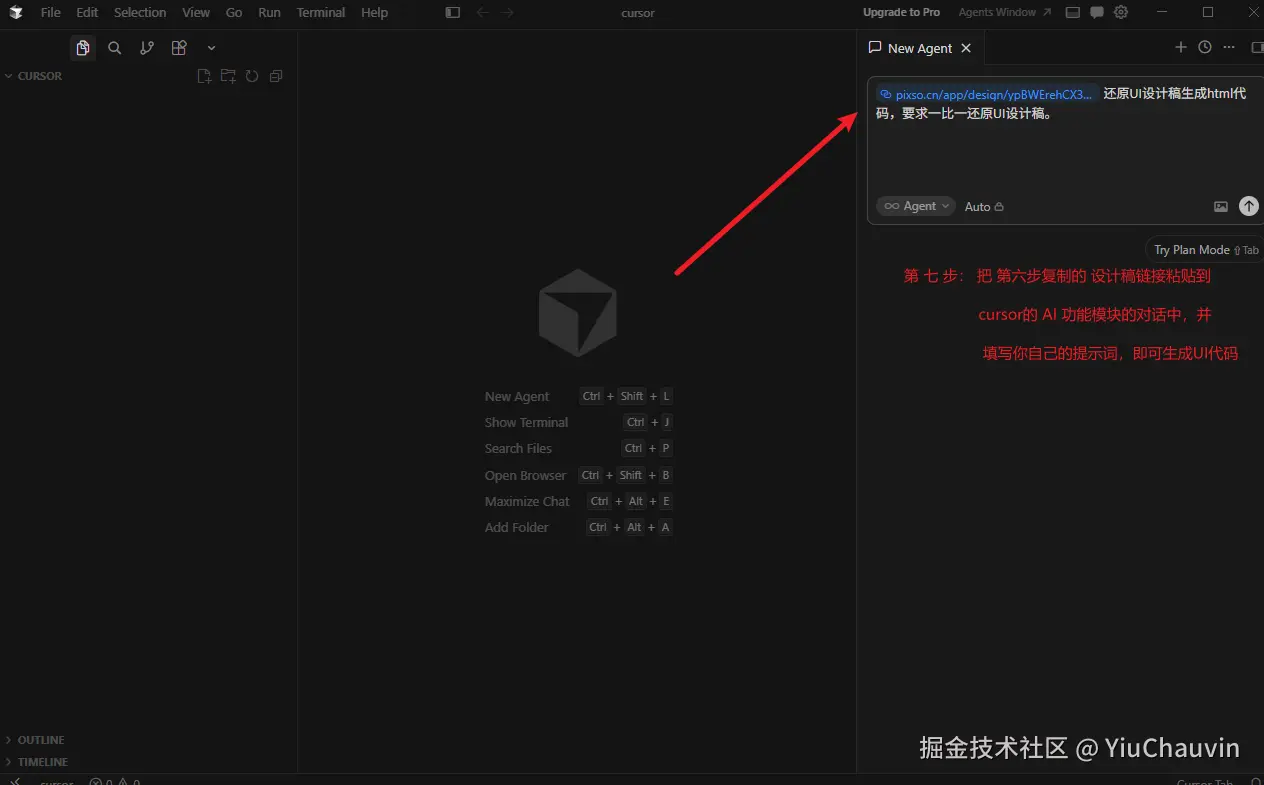
Task: Go forward with the right arrow
Action: click(508, 13)
